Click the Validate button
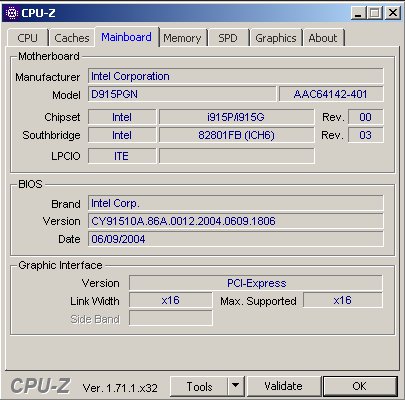 tap(283, 386)
